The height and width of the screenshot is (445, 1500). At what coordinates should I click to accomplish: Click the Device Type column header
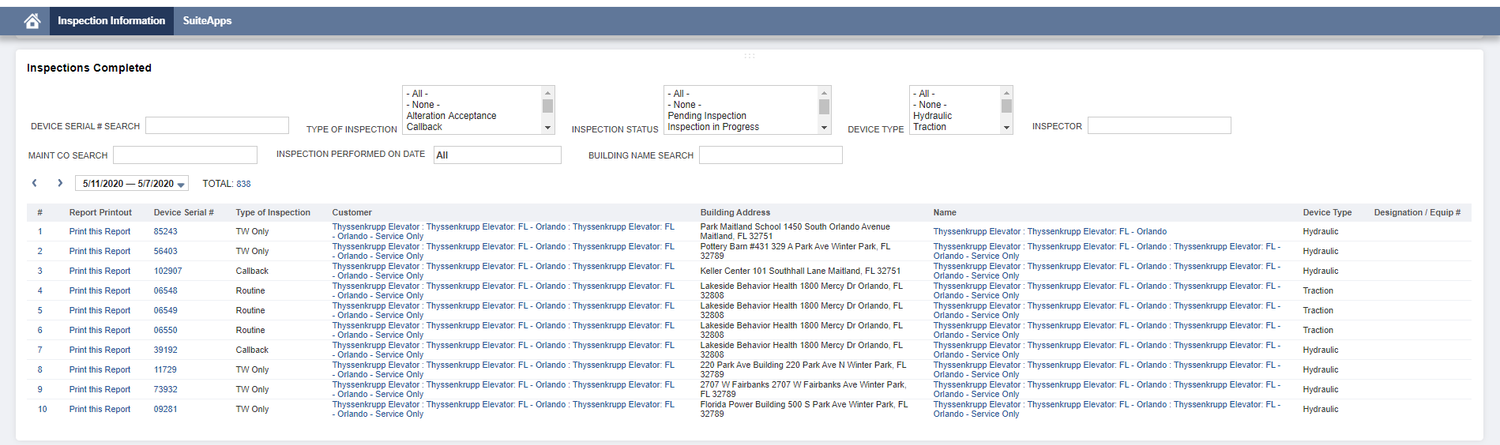pyautogui.click(x=1327, y=213)
